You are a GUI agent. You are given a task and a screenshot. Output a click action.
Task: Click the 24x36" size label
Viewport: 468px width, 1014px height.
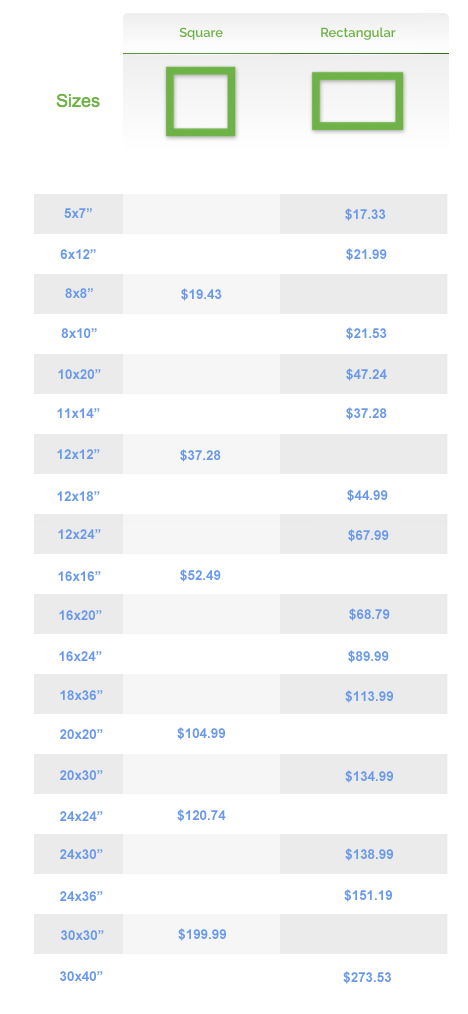81,896
